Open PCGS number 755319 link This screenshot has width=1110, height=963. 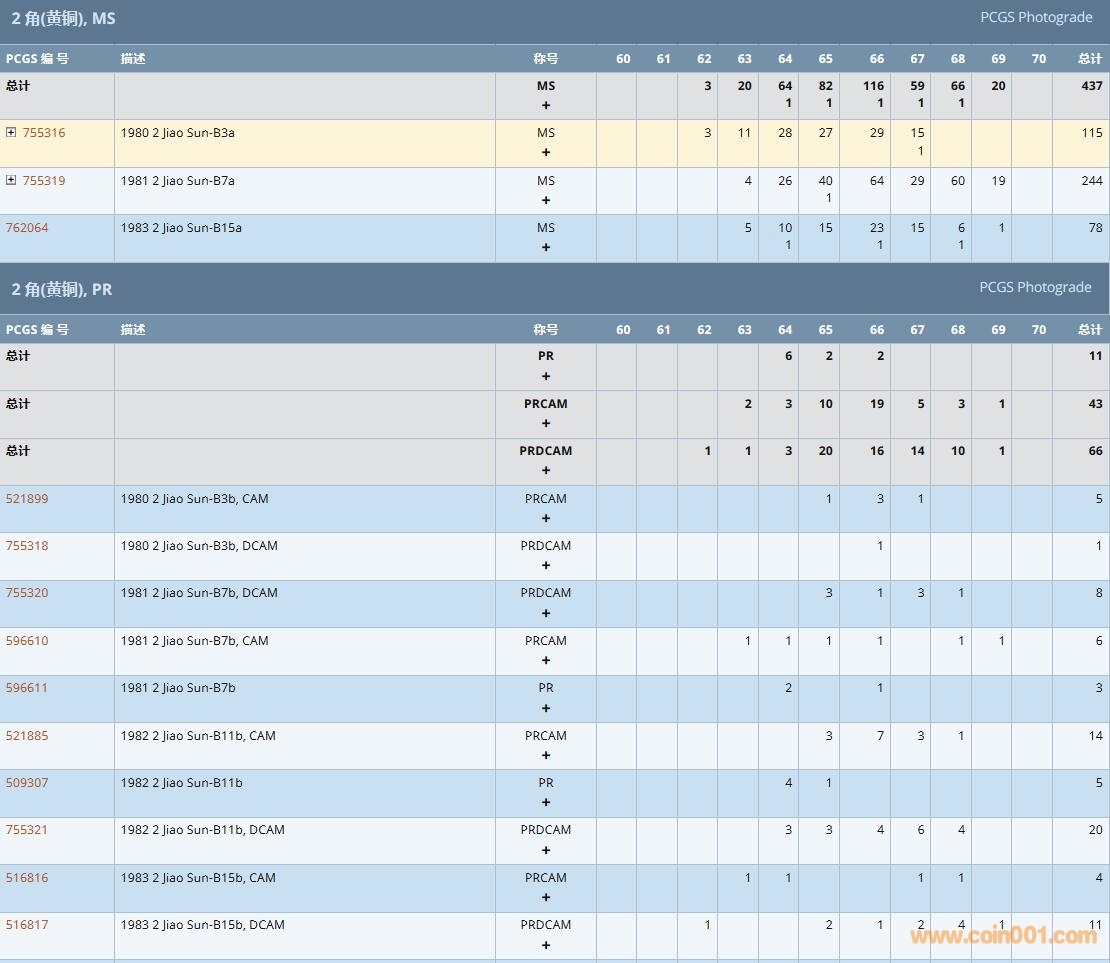click(x=44, y=181)
